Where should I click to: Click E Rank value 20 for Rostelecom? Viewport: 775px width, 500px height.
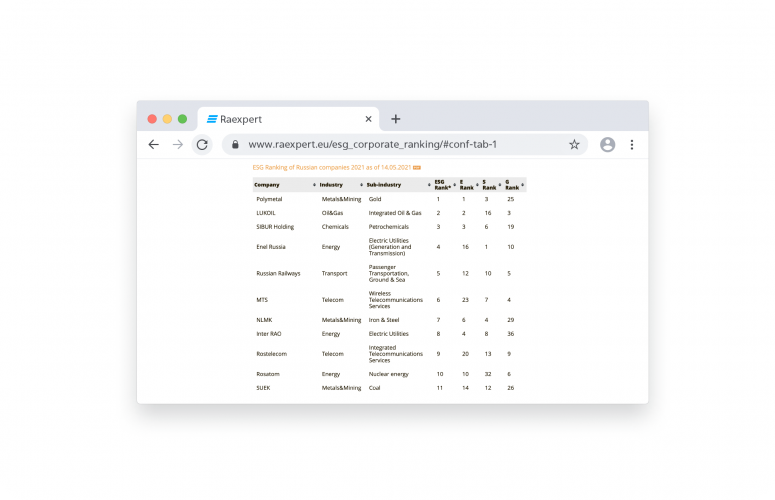click(465, 354)
